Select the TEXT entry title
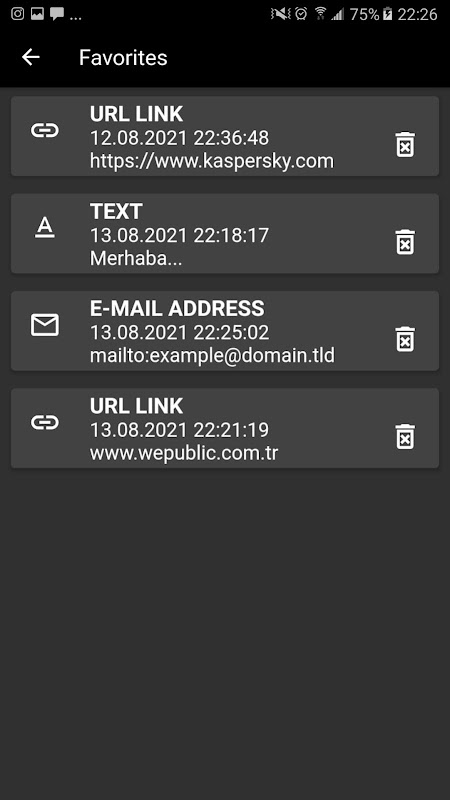Viewport: 450px width, 800px height. tap(116, 211)
